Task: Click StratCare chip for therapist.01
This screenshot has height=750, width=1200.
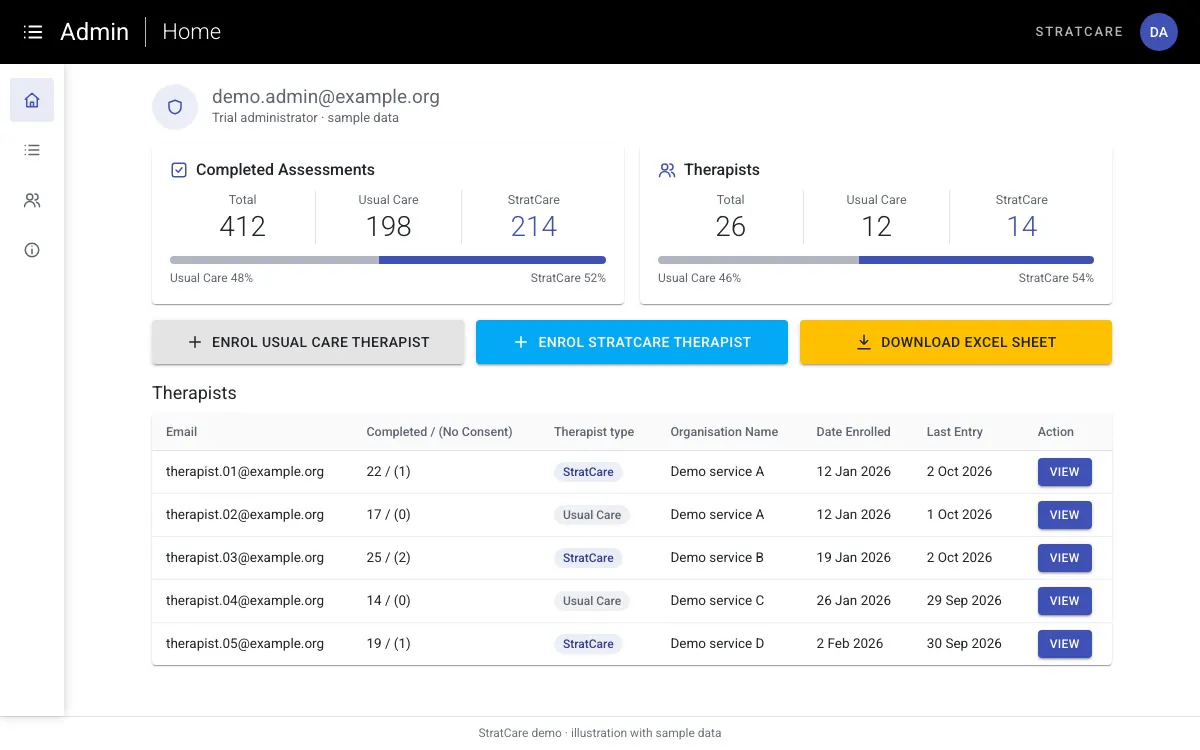Action: [588, 472]
